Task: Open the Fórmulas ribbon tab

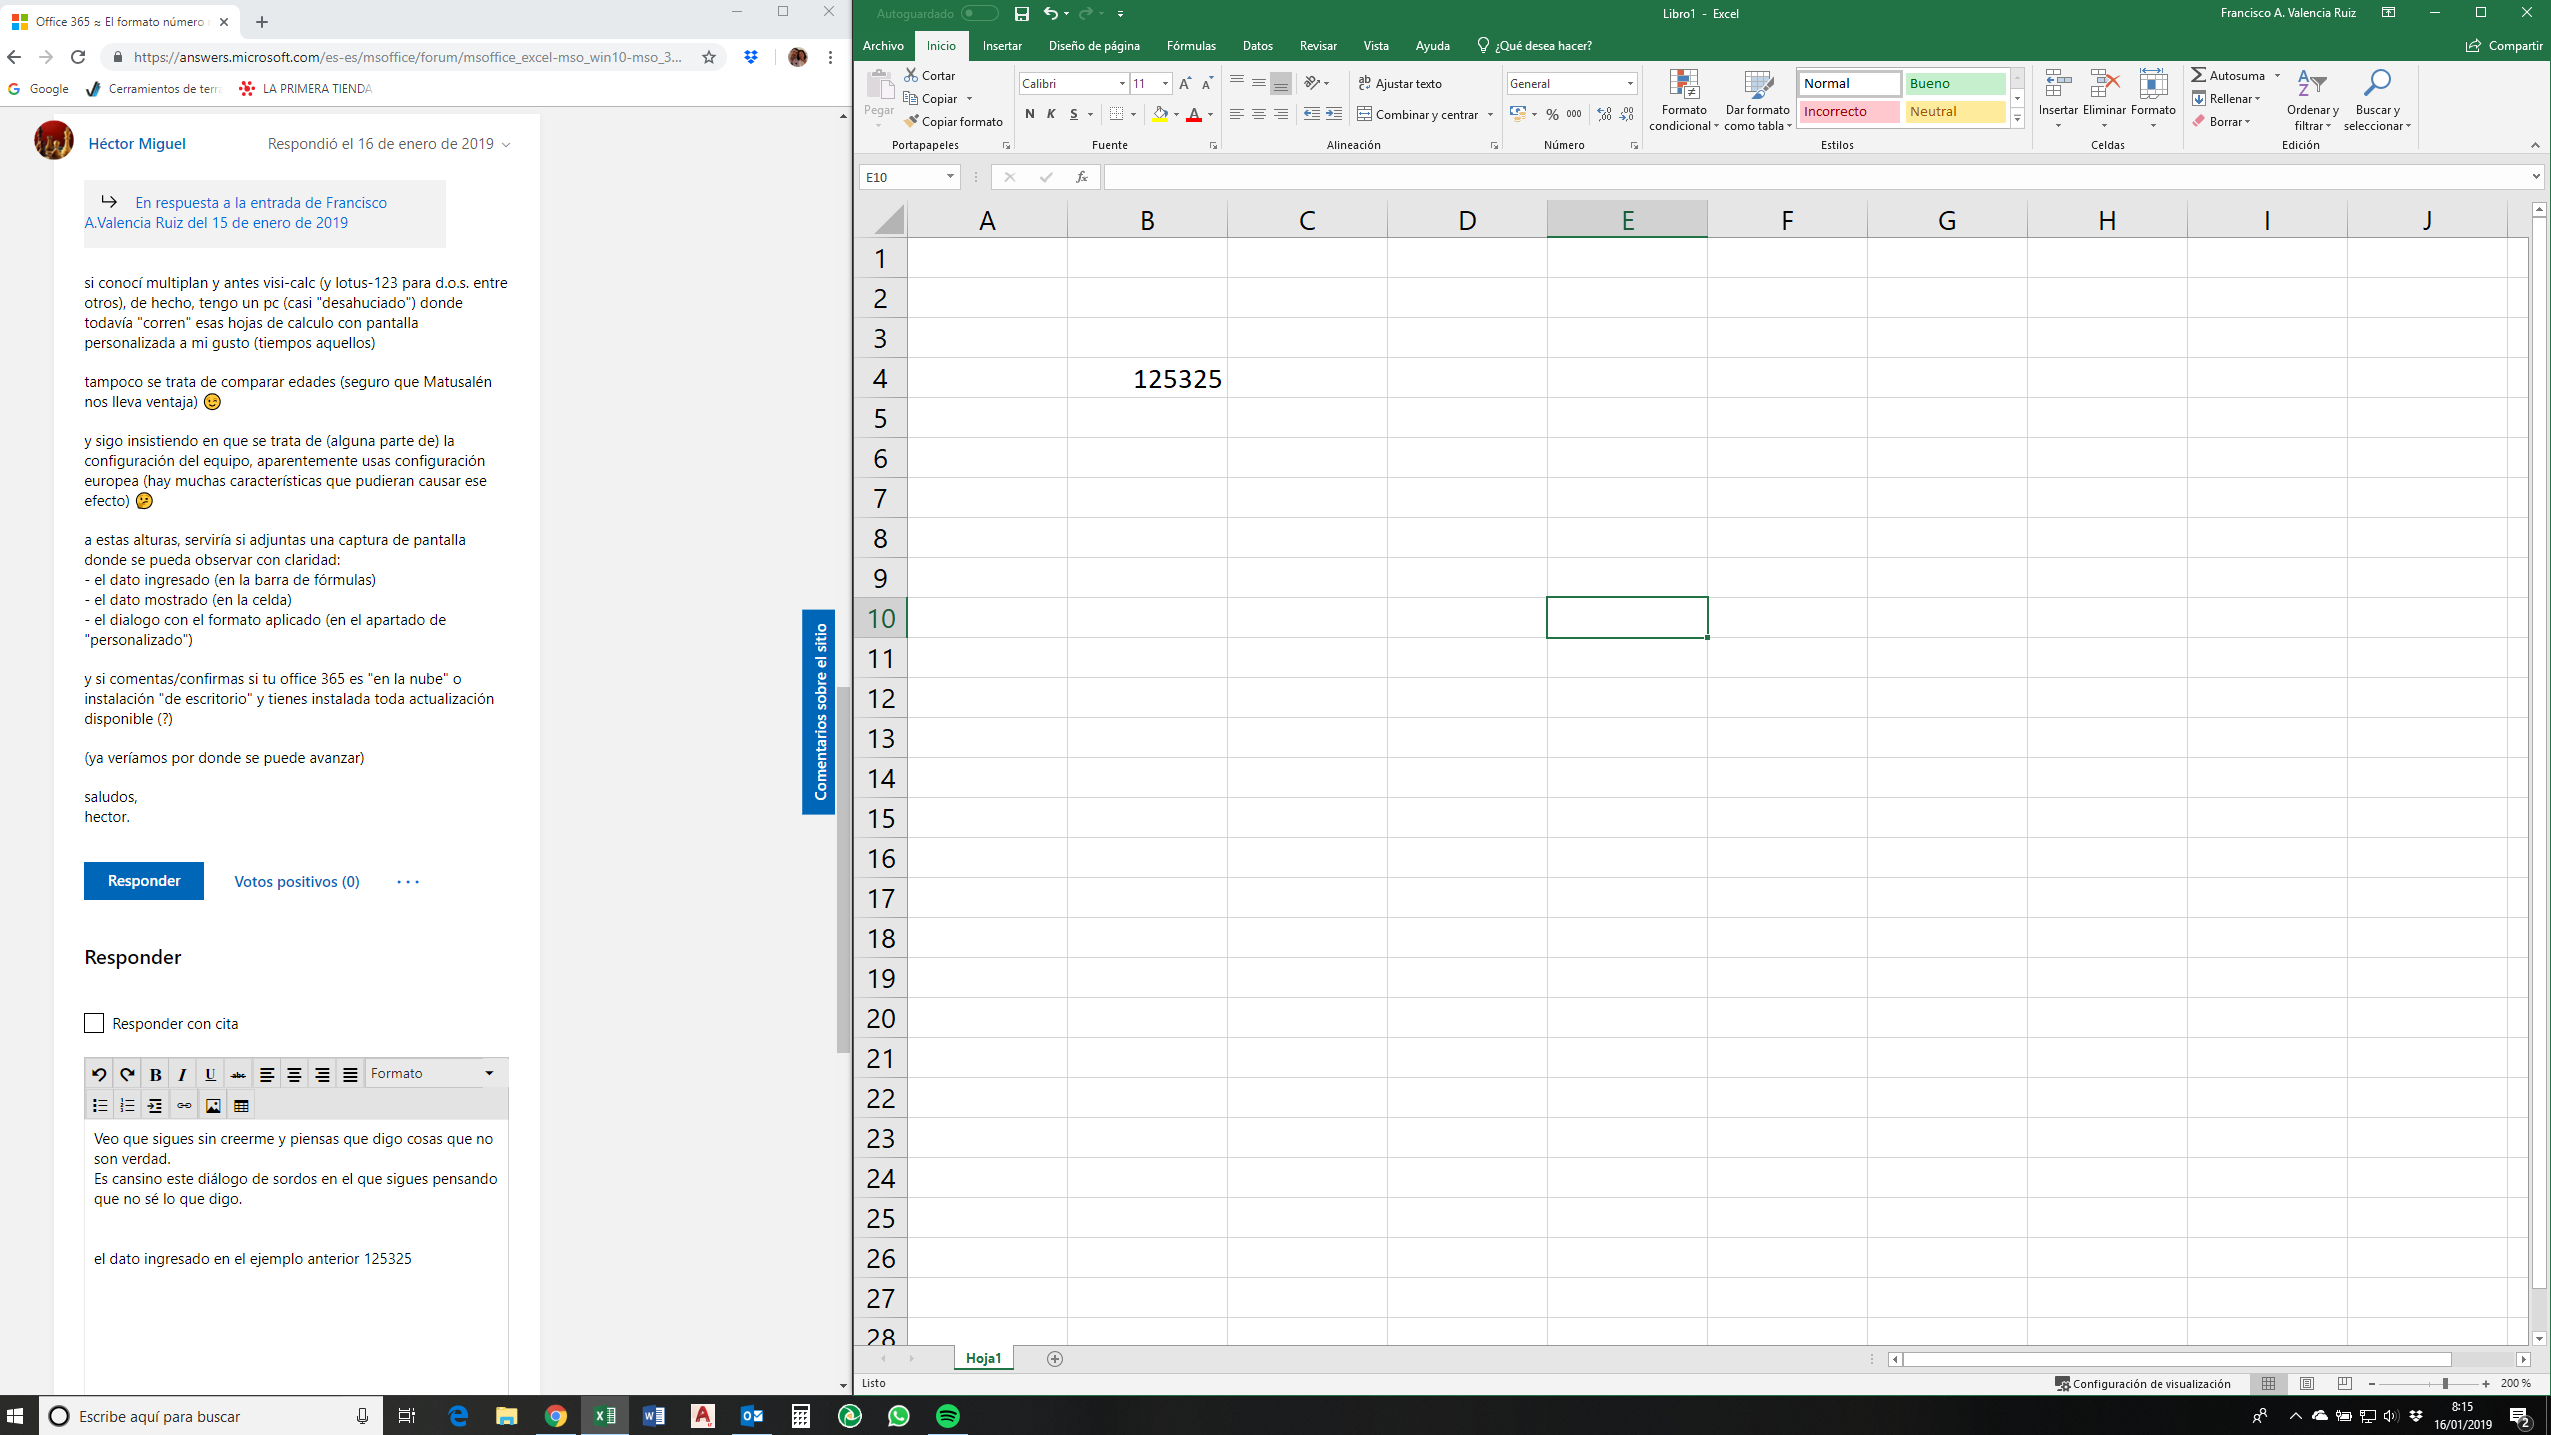Action: pyautogui.click(x=1190, y=46)
